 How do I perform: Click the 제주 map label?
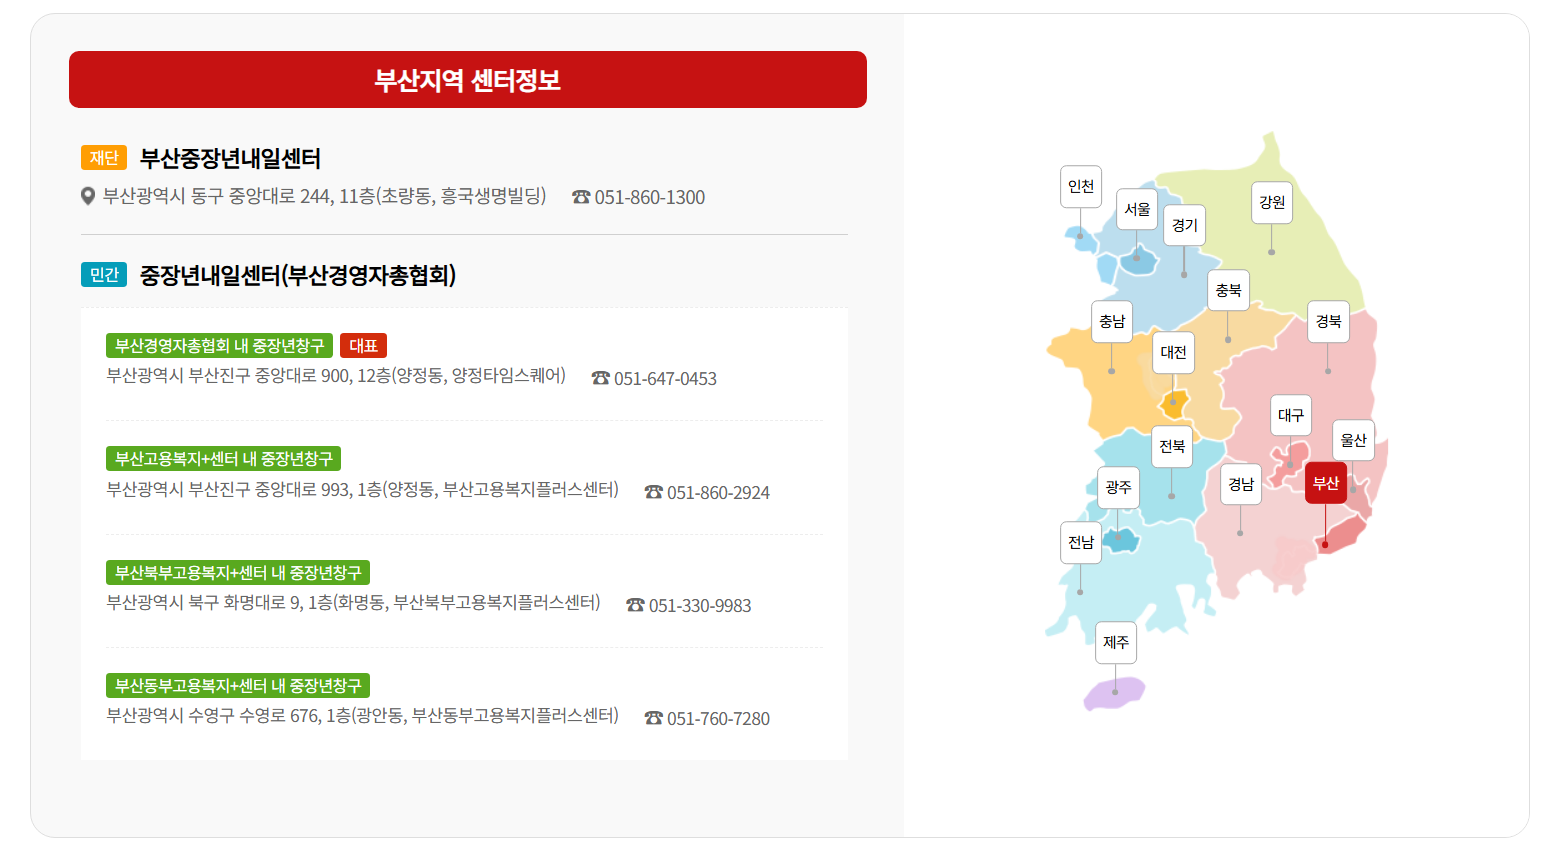click(x=1116, y=643)
